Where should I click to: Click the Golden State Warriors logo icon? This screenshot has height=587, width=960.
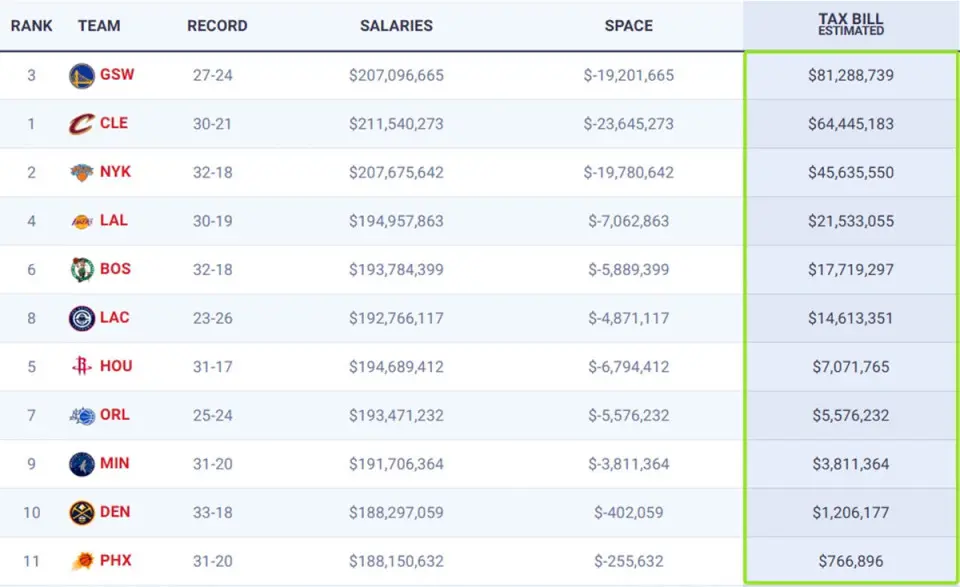[82, 76]
